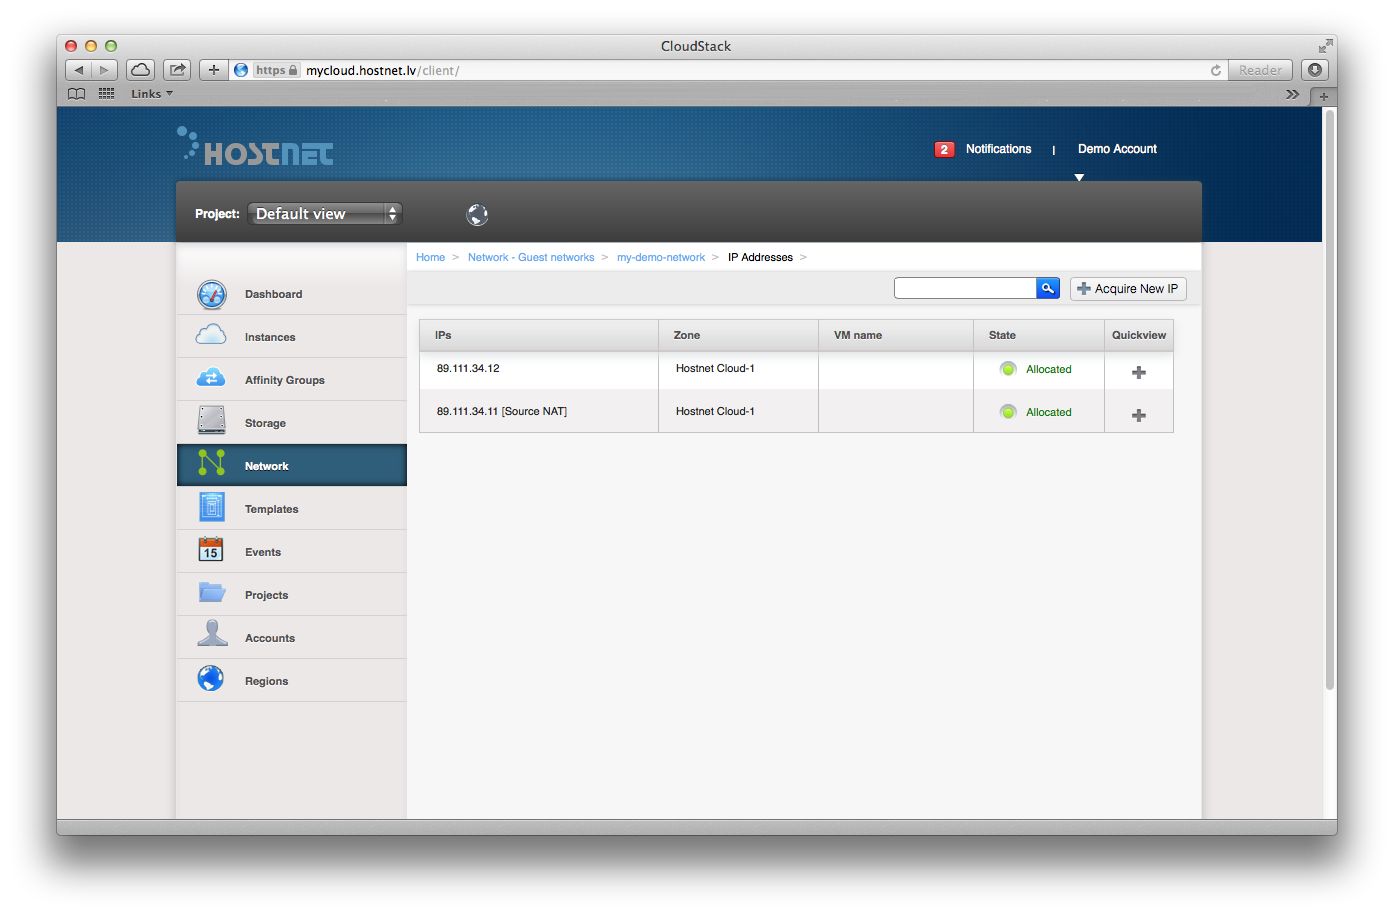Expand the Links bookmarks menu

pyautogui.click(x=151, y=94)
